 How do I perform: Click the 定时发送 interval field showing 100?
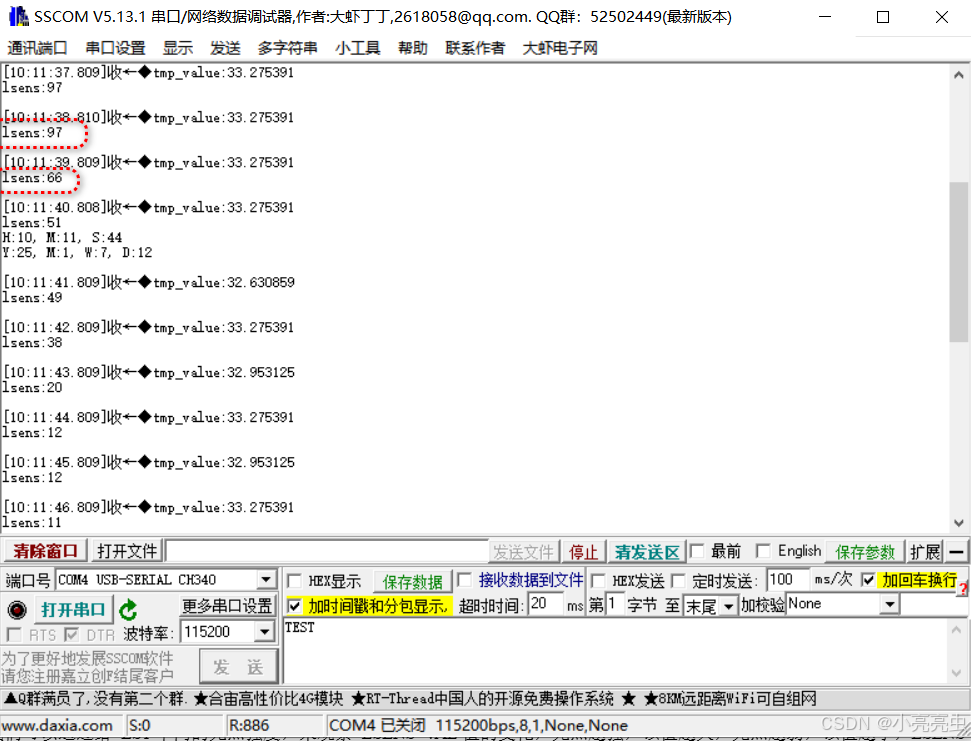pyautogui.click(x=788, y=580)
